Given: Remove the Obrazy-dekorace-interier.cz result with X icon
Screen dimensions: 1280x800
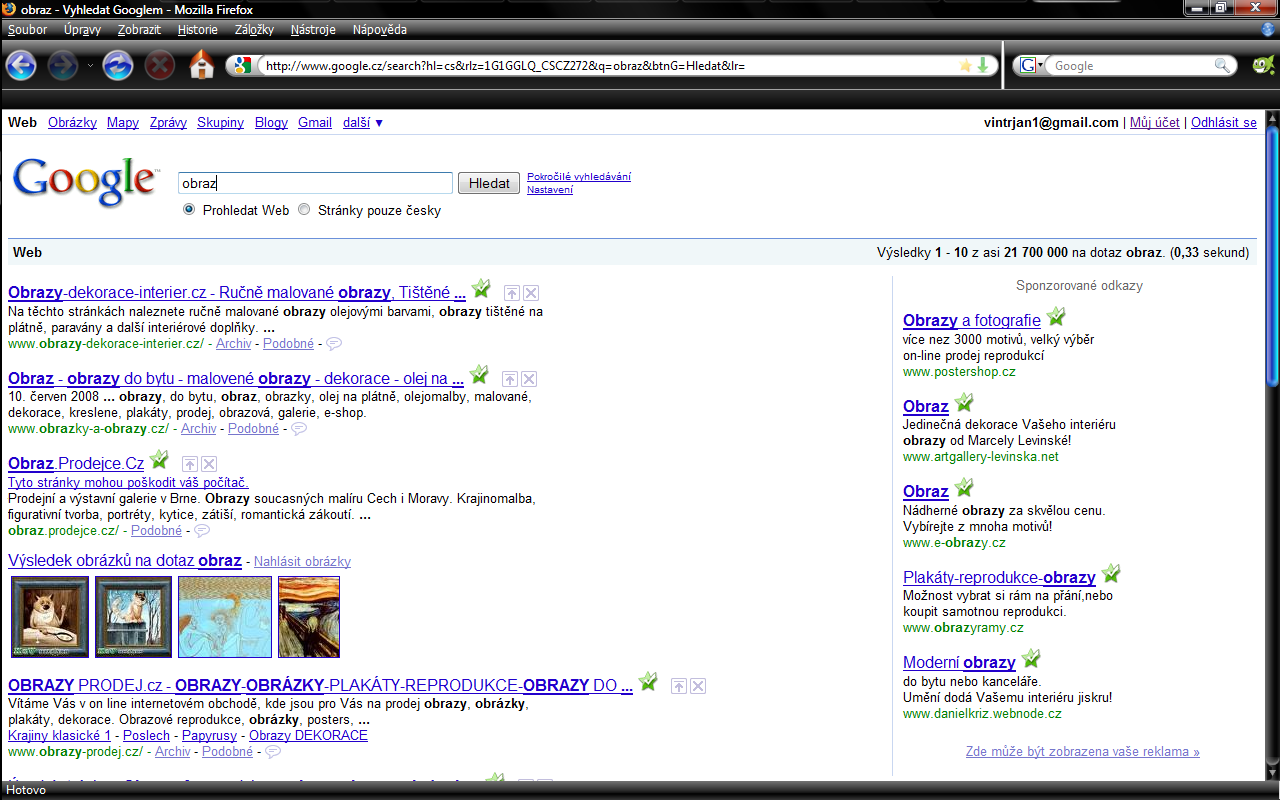Looking at the screenshot, I should coord(531,293).
